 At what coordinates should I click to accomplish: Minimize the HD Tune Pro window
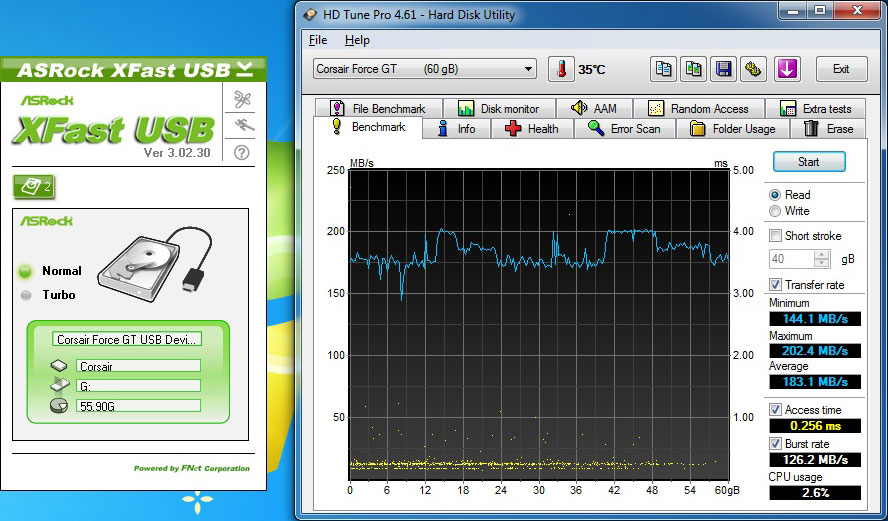click(x=793, y=10)
